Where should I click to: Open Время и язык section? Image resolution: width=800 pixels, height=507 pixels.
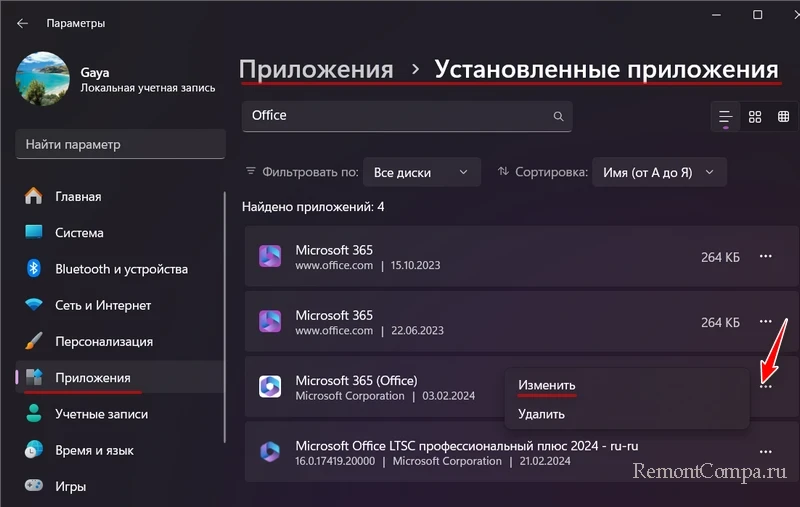tap(119, 450)
